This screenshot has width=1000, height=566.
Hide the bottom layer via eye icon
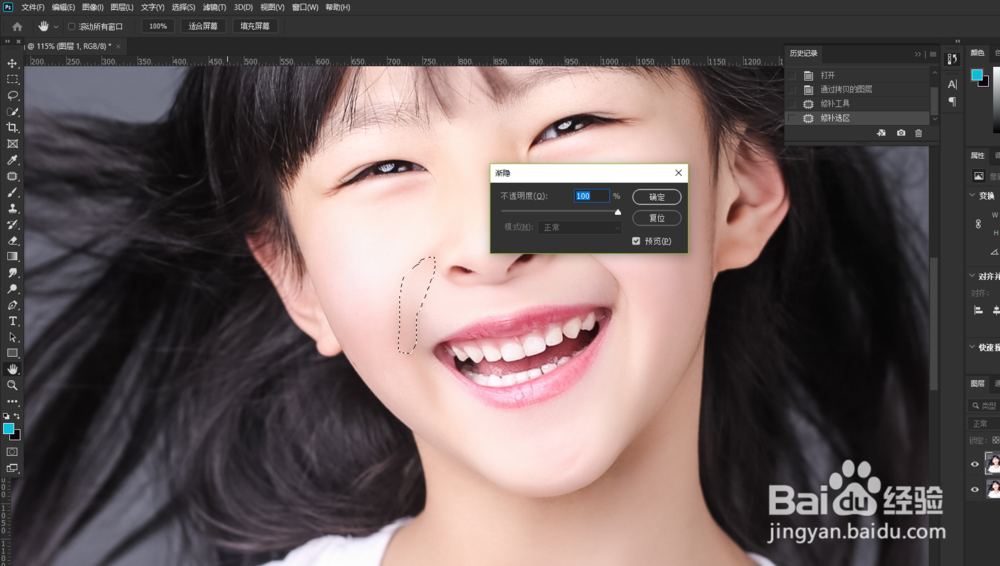click(x=974, y=489)
